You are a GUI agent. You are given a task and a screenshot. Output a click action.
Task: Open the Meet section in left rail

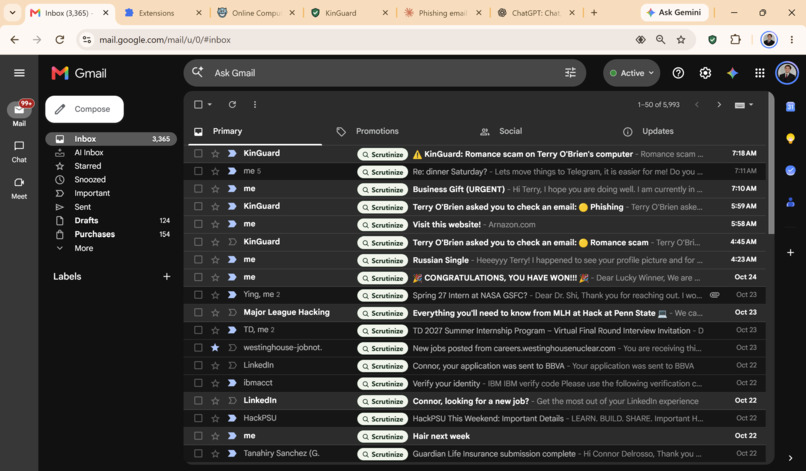(19, 188)
